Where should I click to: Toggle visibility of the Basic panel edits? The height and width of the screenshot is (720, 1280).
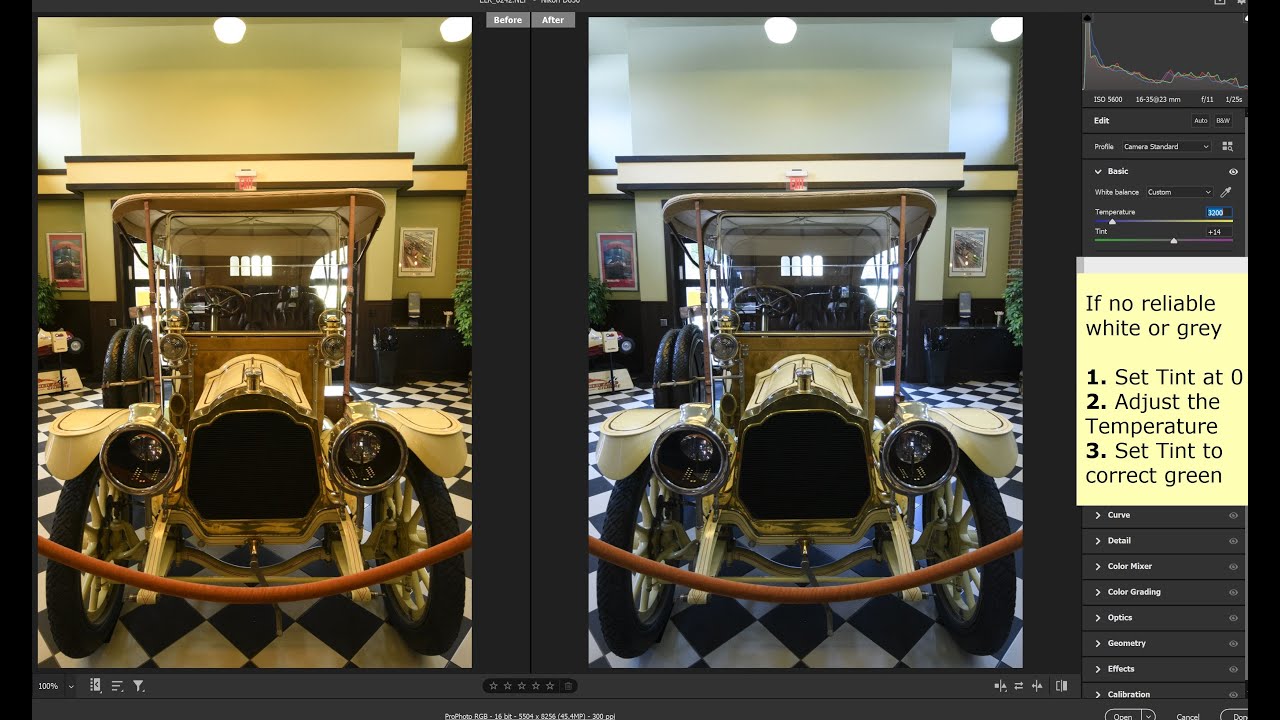pyautogui.click(x=1233, y=172)
